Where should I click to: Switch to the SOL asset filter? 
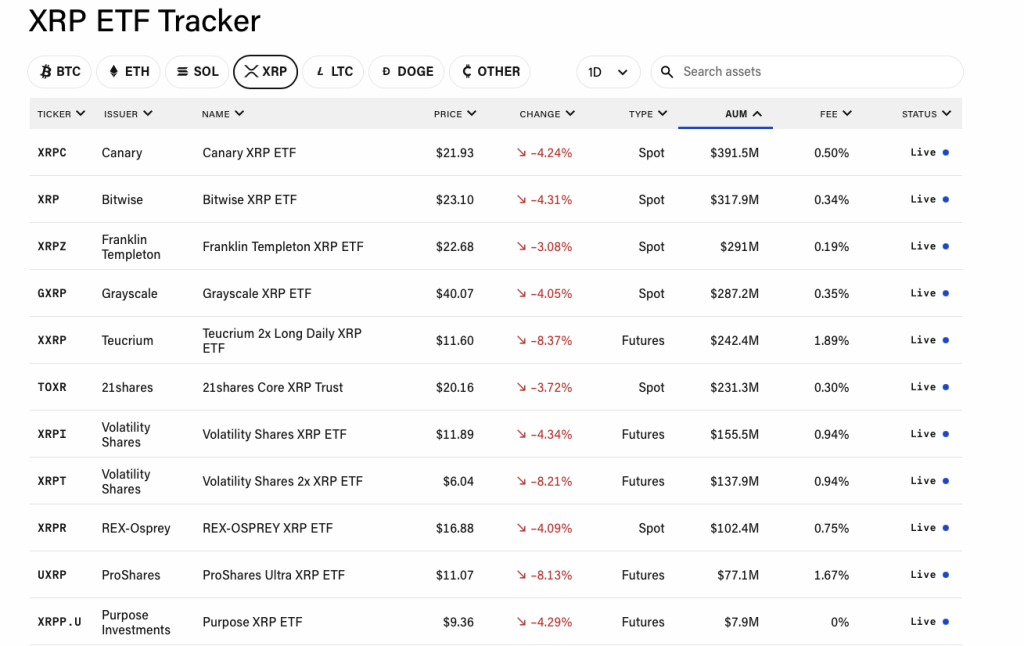(x=197, y=72)
